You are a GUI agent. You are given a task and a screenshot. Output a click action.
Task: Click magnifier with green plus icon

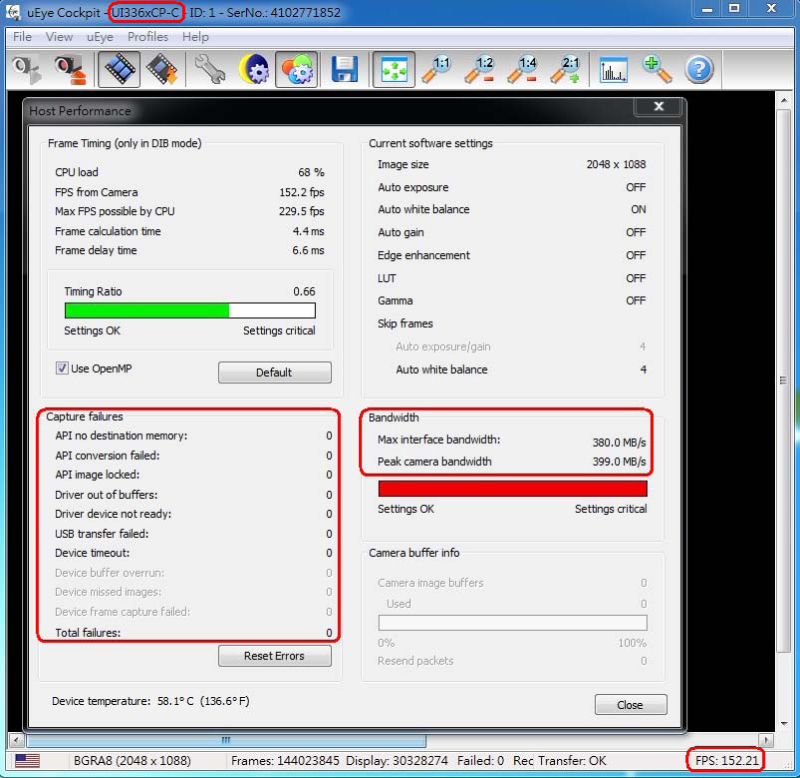pos(656,69)
